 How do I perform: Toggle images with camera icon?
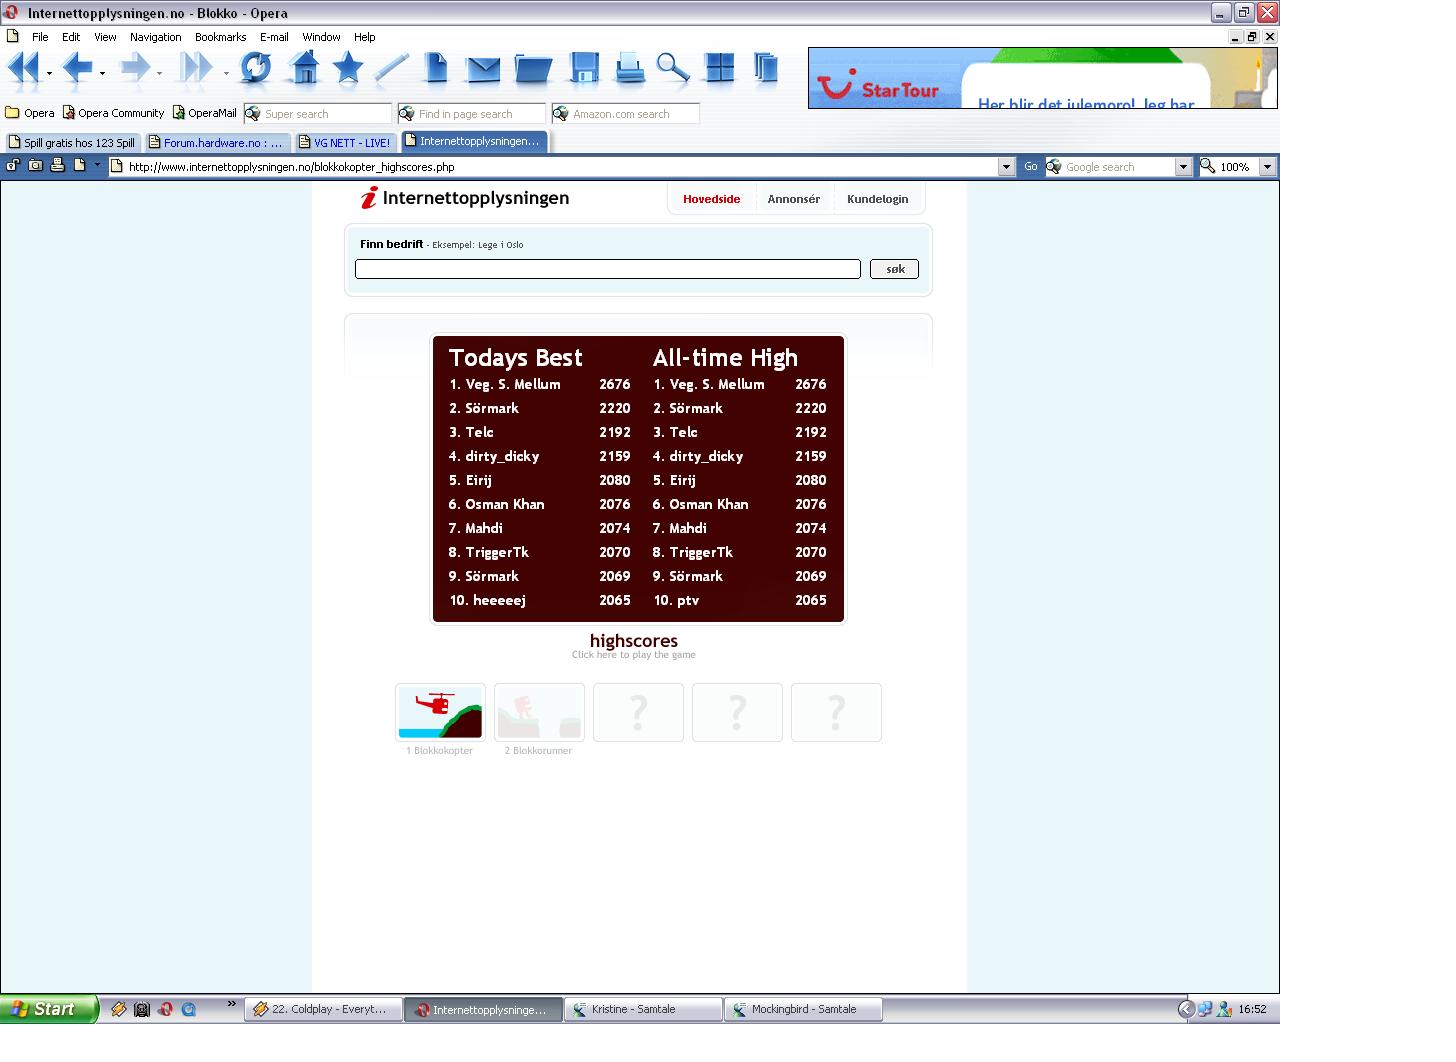[x=35, y=165]
